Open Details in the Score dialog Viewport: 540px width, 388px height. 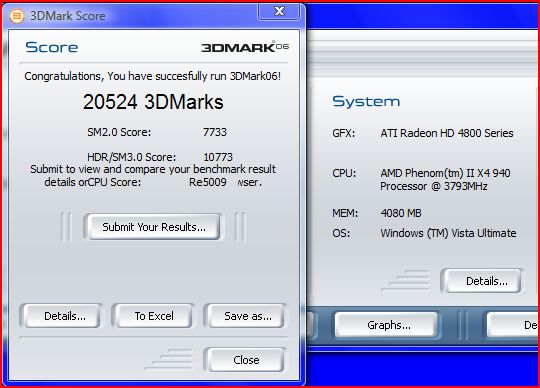(62, 316)
